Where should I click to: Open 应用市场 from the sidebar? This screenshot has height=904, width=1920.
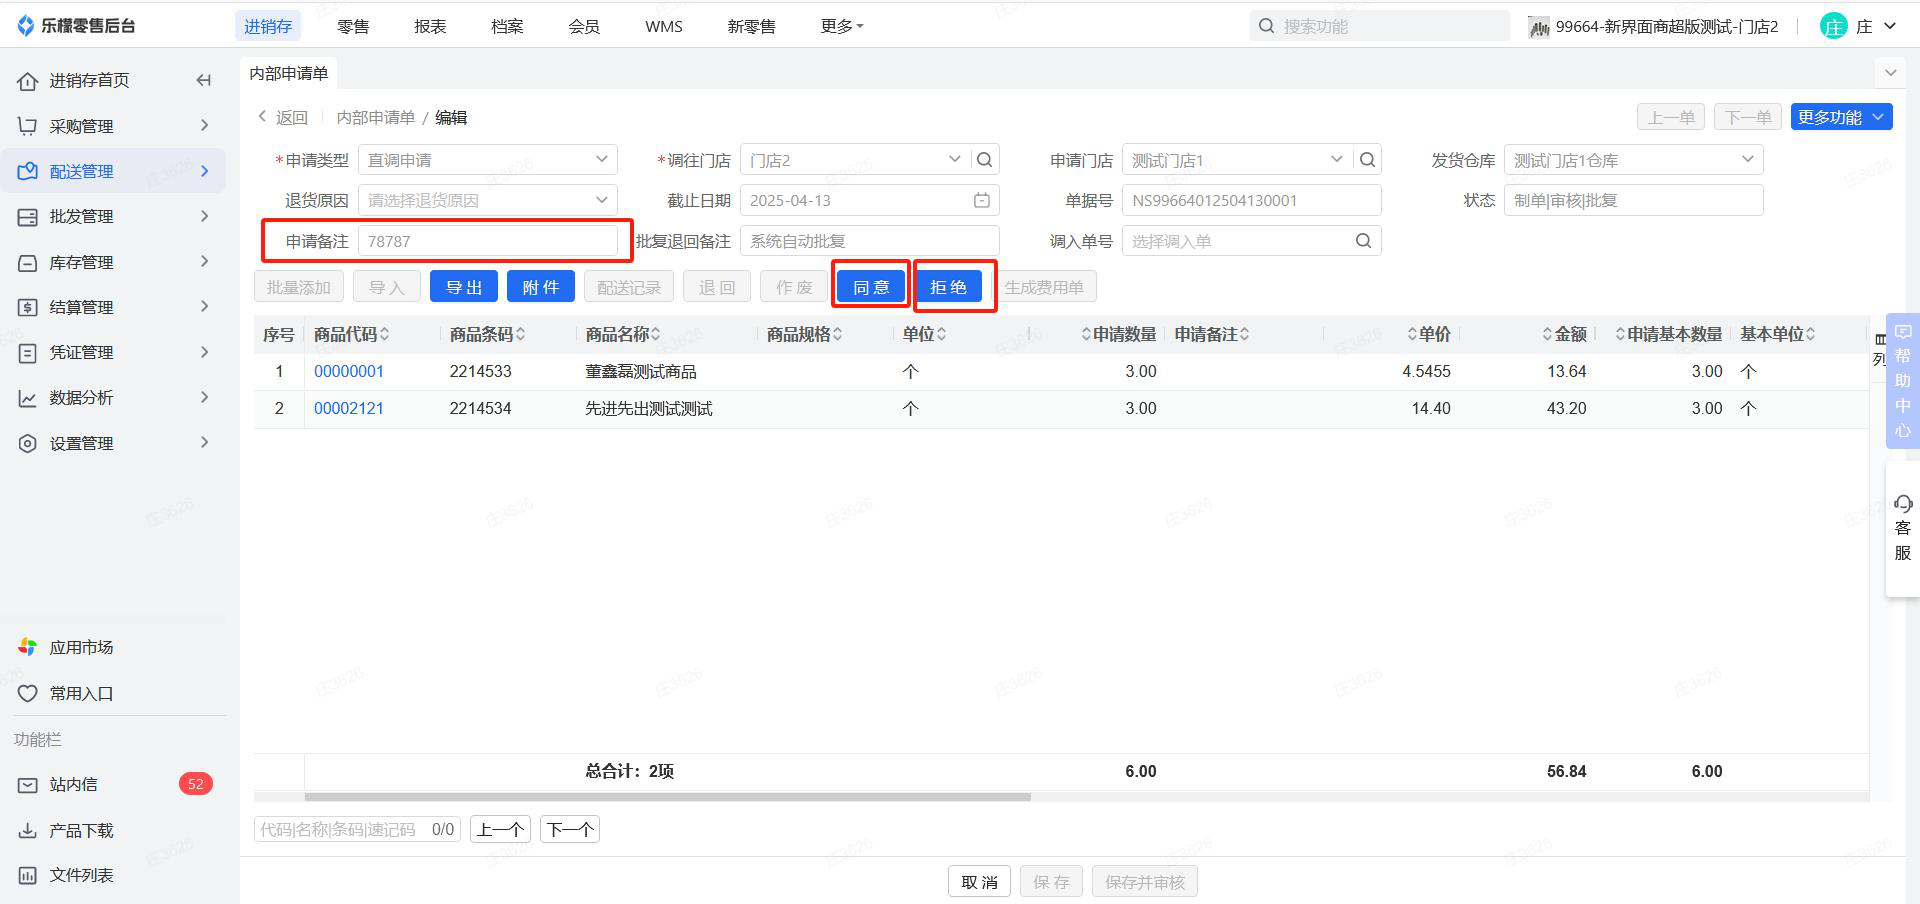click(81, 648)
